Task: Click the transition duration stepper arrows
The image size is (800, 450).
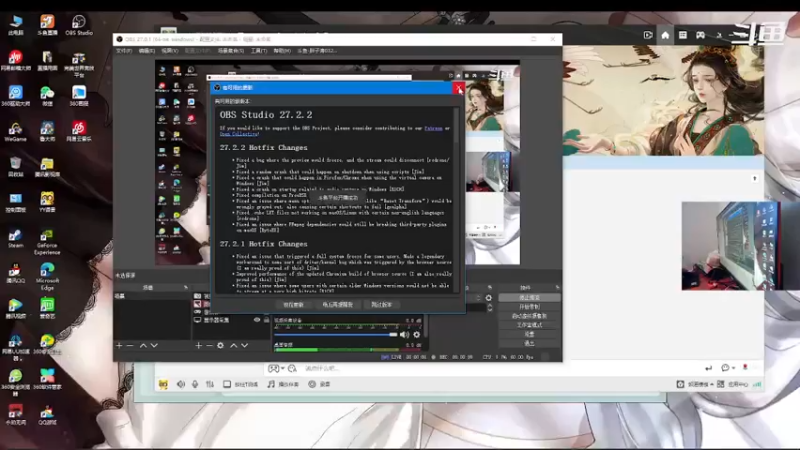Action: 490,308
